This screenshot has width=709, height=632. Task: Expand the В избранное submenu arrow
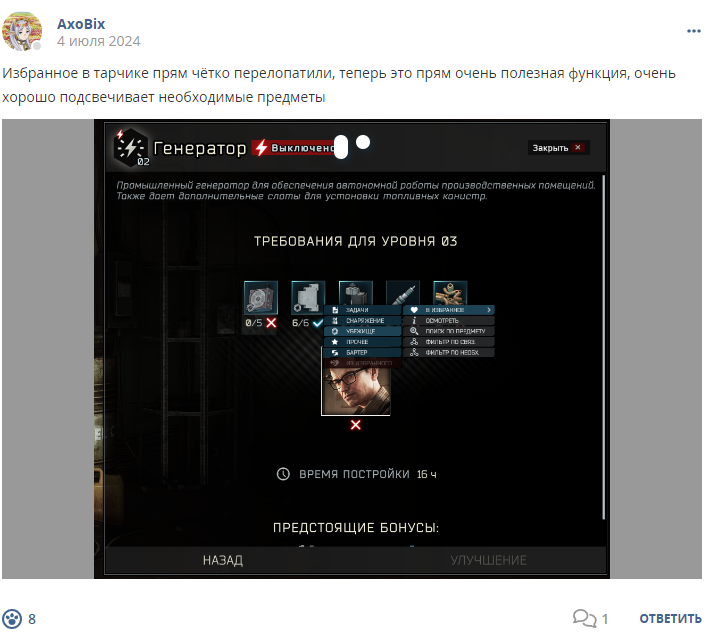click(x=489, y=310)
